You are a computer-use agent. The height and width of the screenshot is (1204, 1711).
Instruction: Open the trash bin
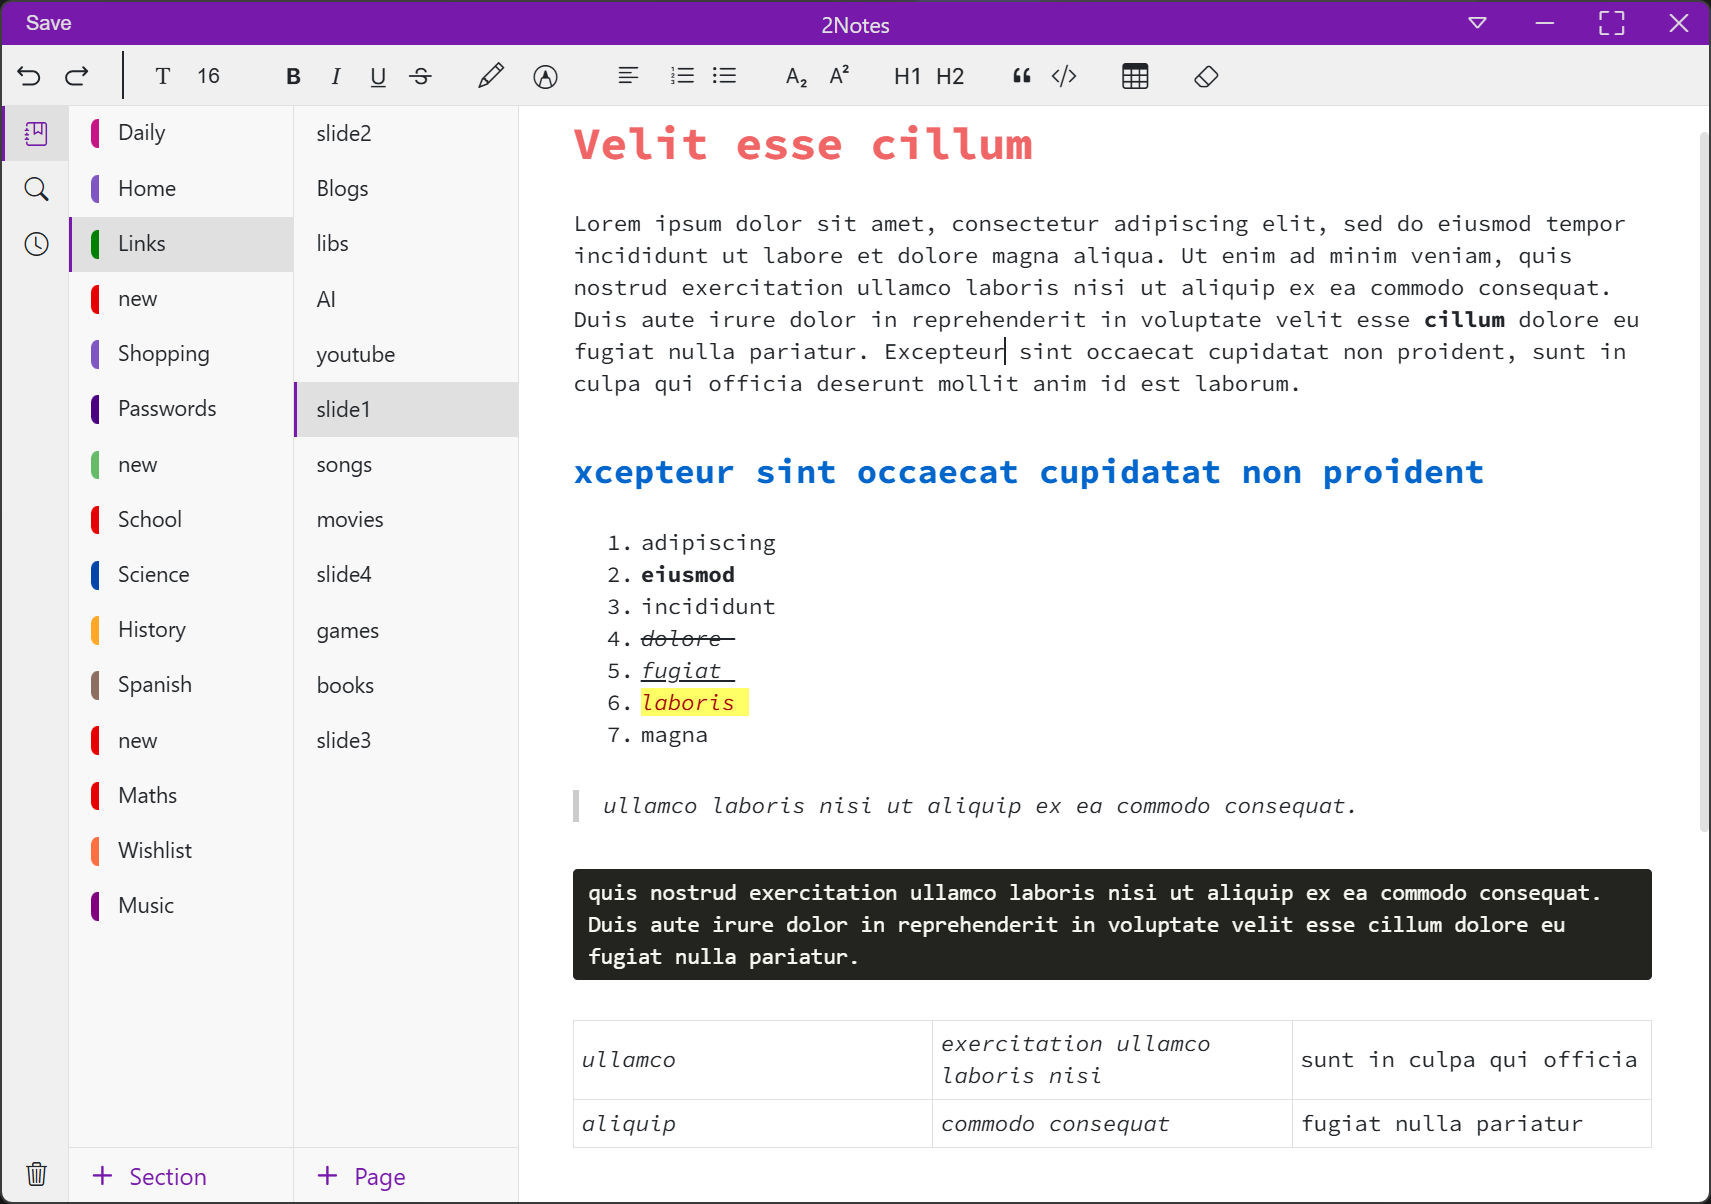pyautogui.click(x=36, y=1173)
